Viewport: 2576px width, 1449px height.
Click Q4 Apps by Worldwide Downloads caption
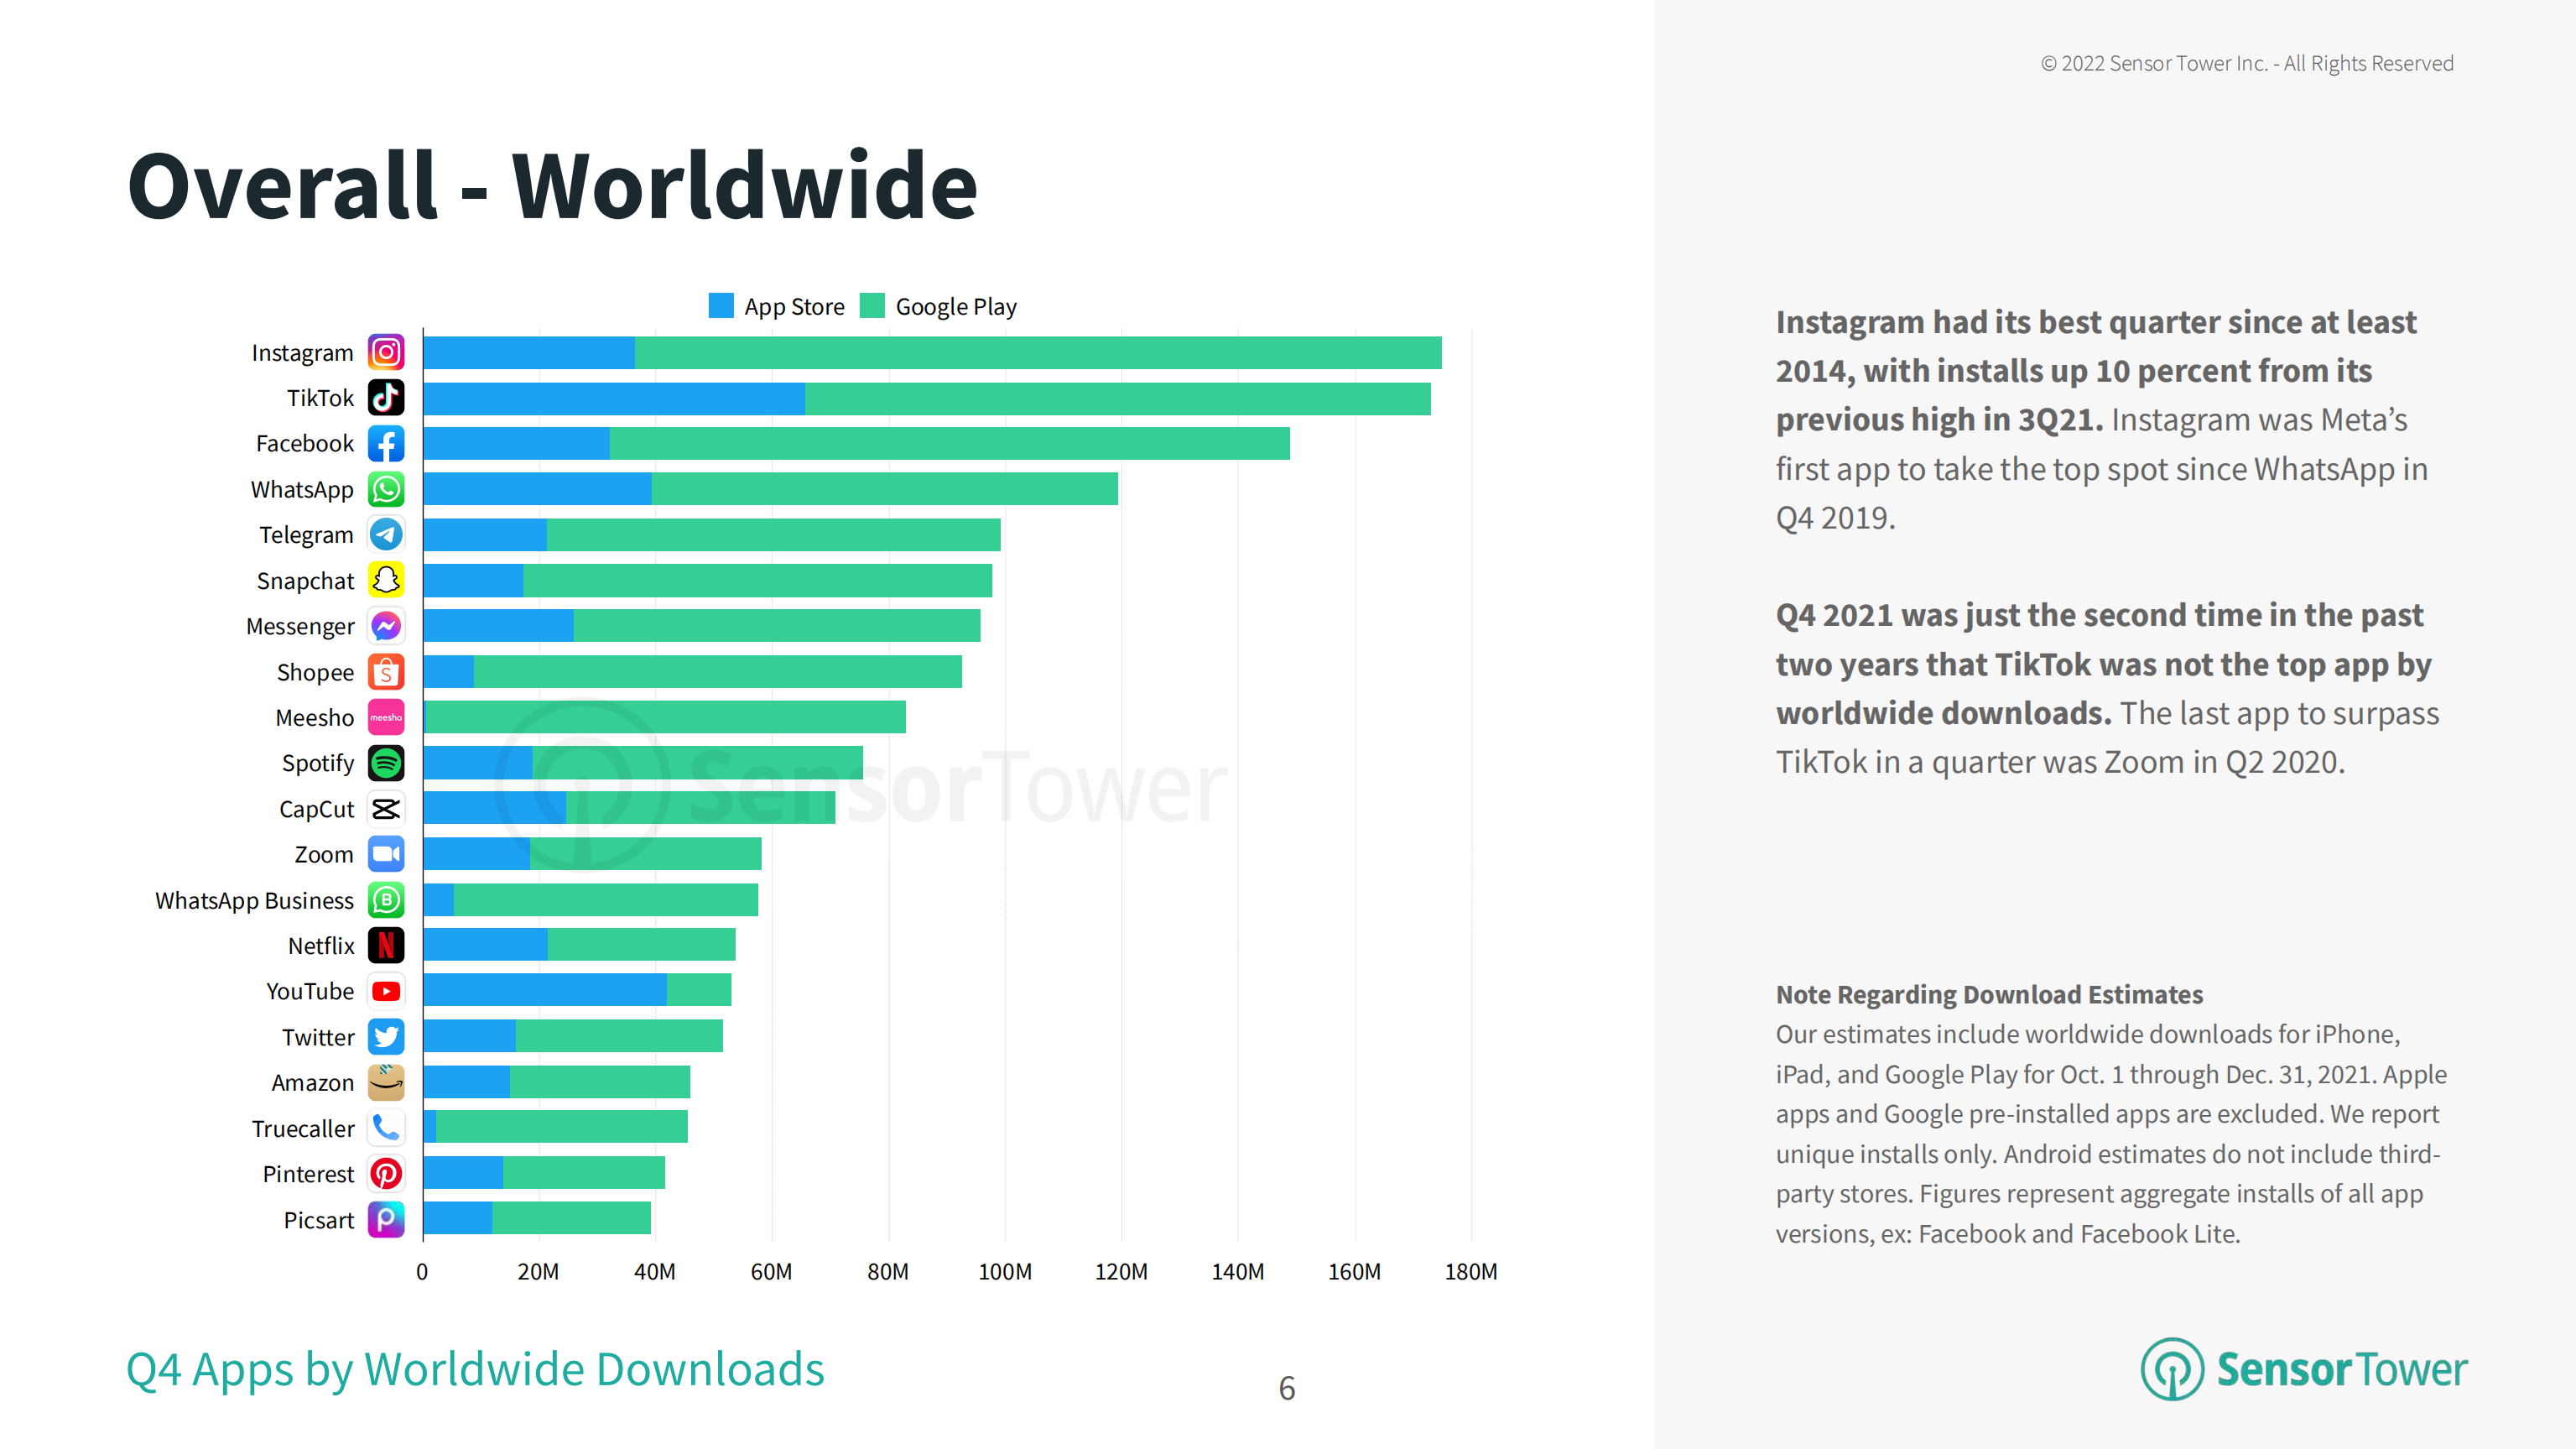coord(475,1369)
